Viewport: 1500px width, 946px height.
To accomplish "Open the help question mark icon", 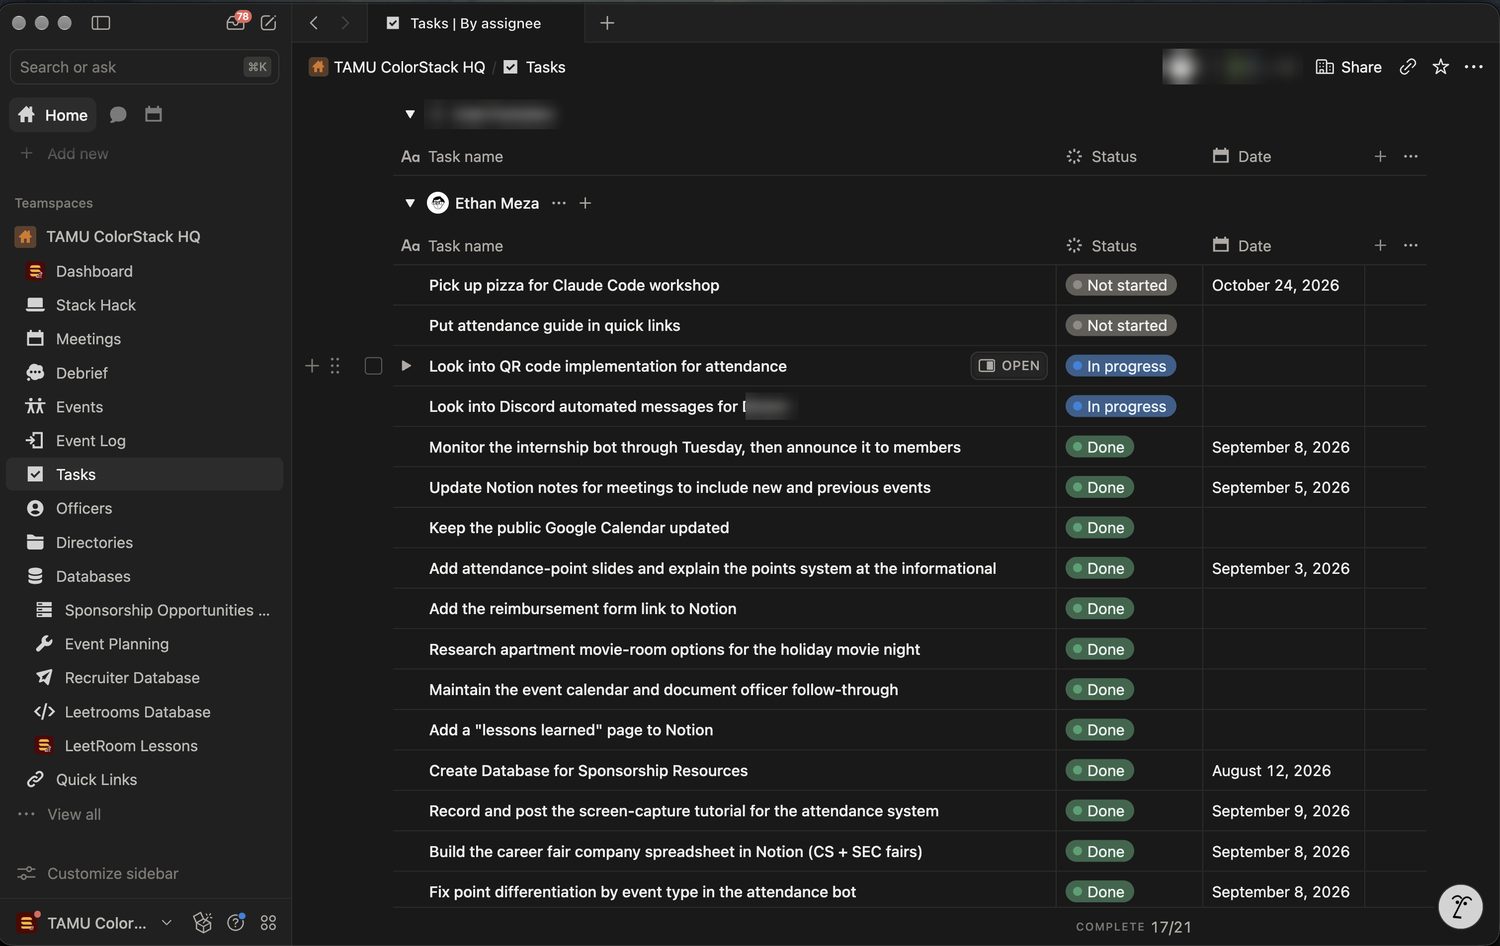I will pos(236,923).
